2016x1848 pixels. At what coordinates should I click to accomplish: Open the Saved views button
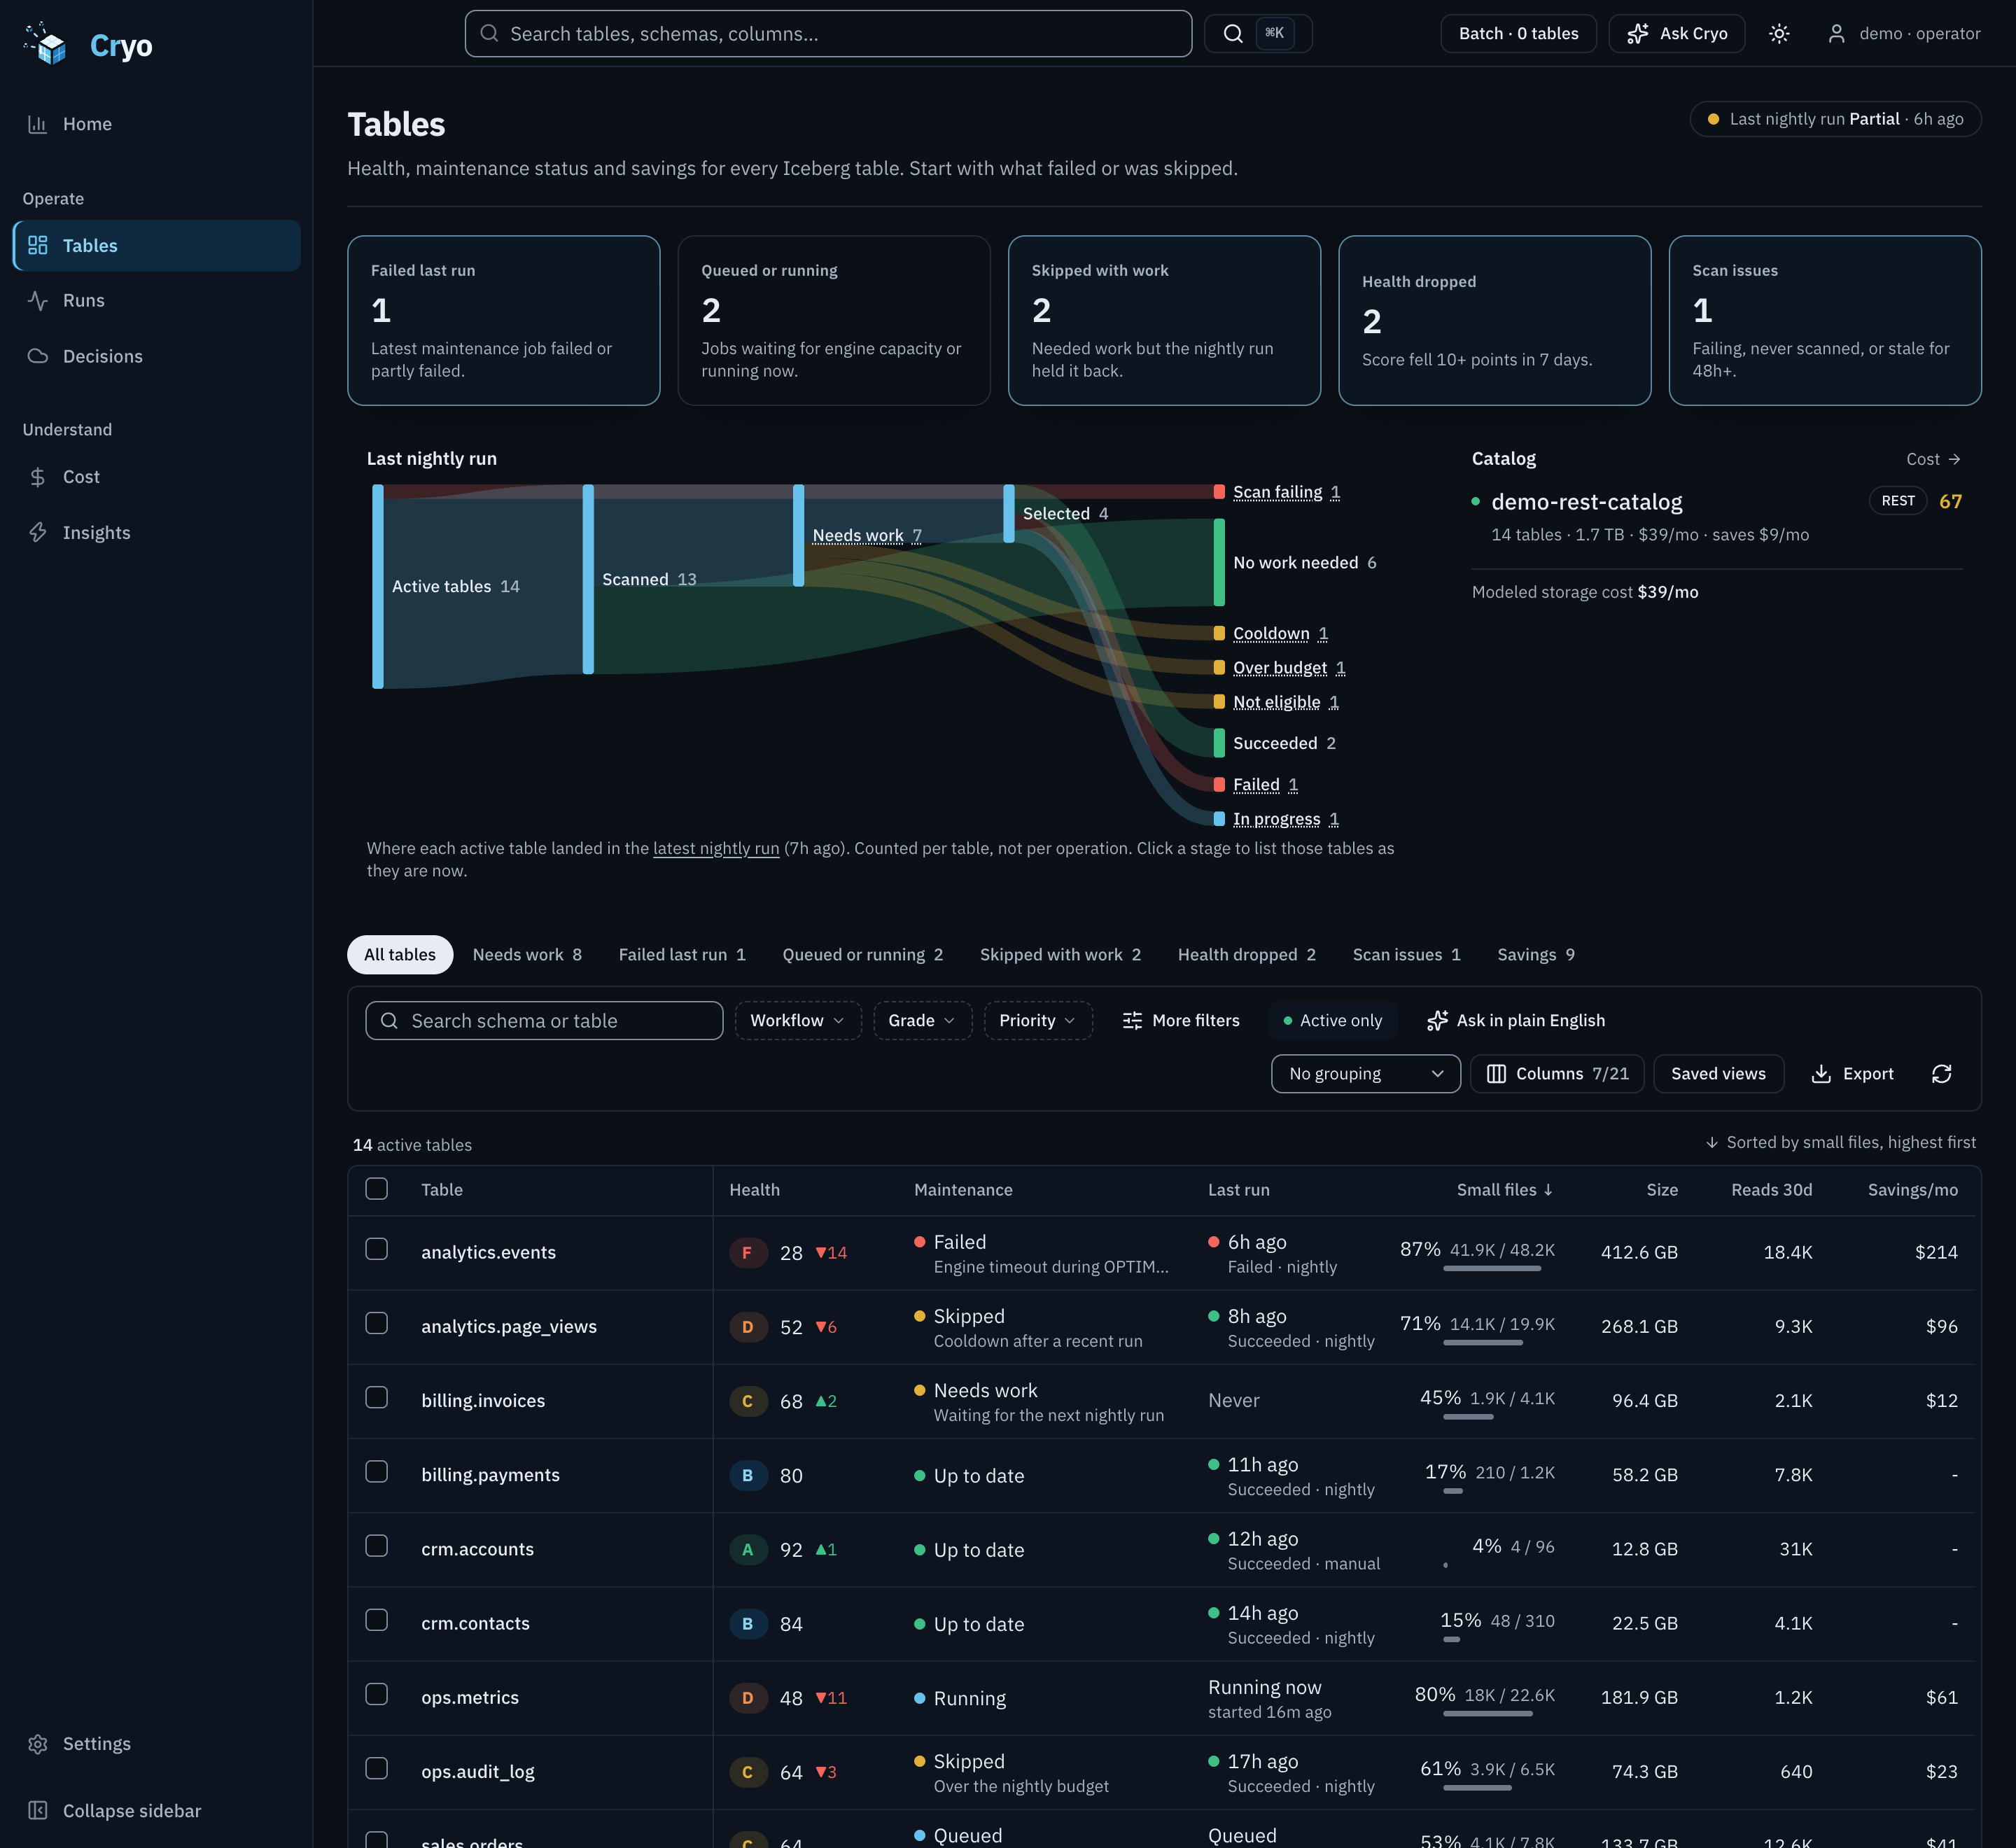point(1718,1073)
